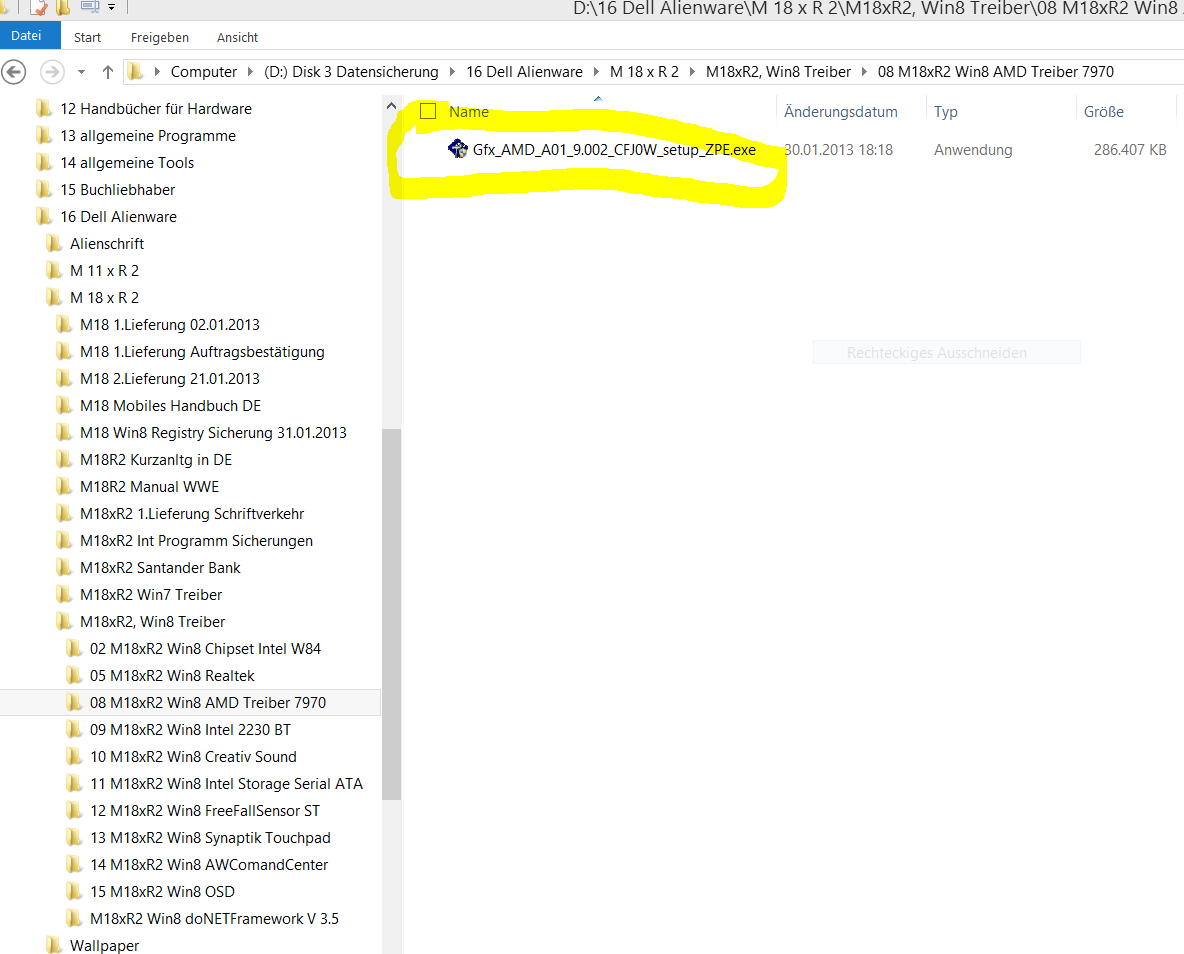Expand dropdown arrow after 16 Dell Alienware breadcrumb
This screenshot has width=1184, height=954.
(597, 72)
